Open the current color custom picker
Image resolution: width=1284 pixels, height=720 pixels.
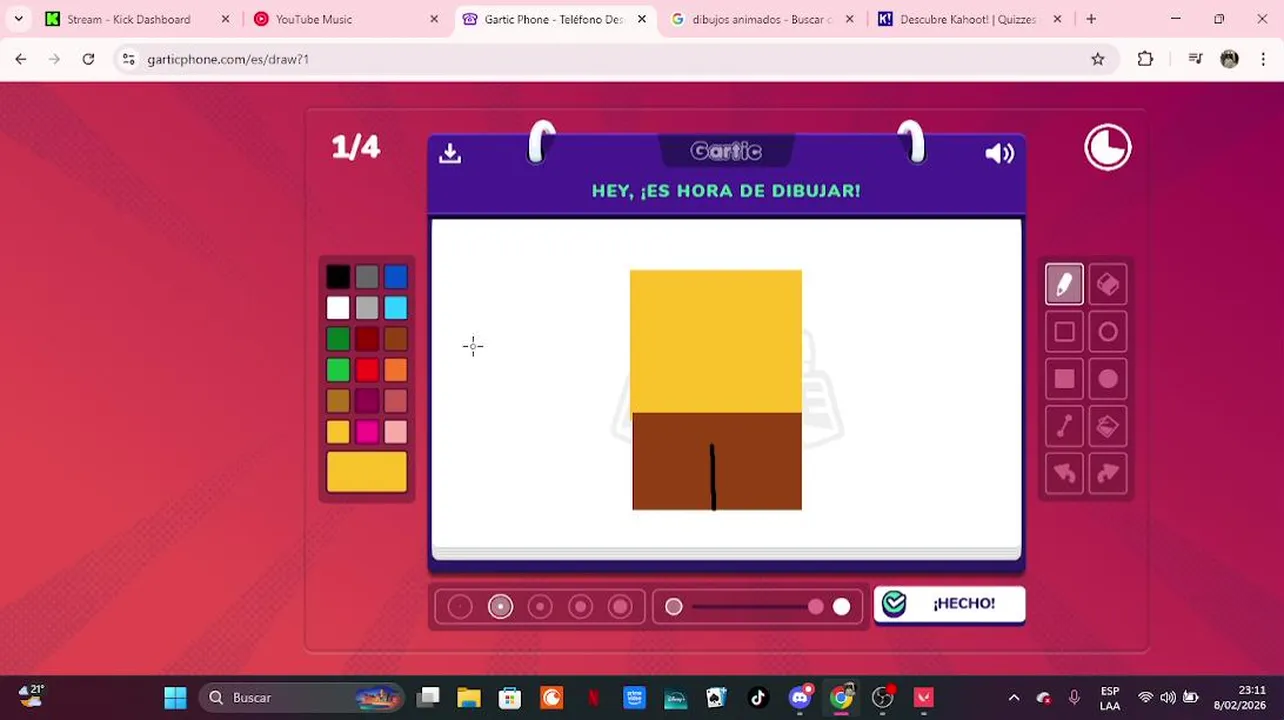[x=367, y=472]
